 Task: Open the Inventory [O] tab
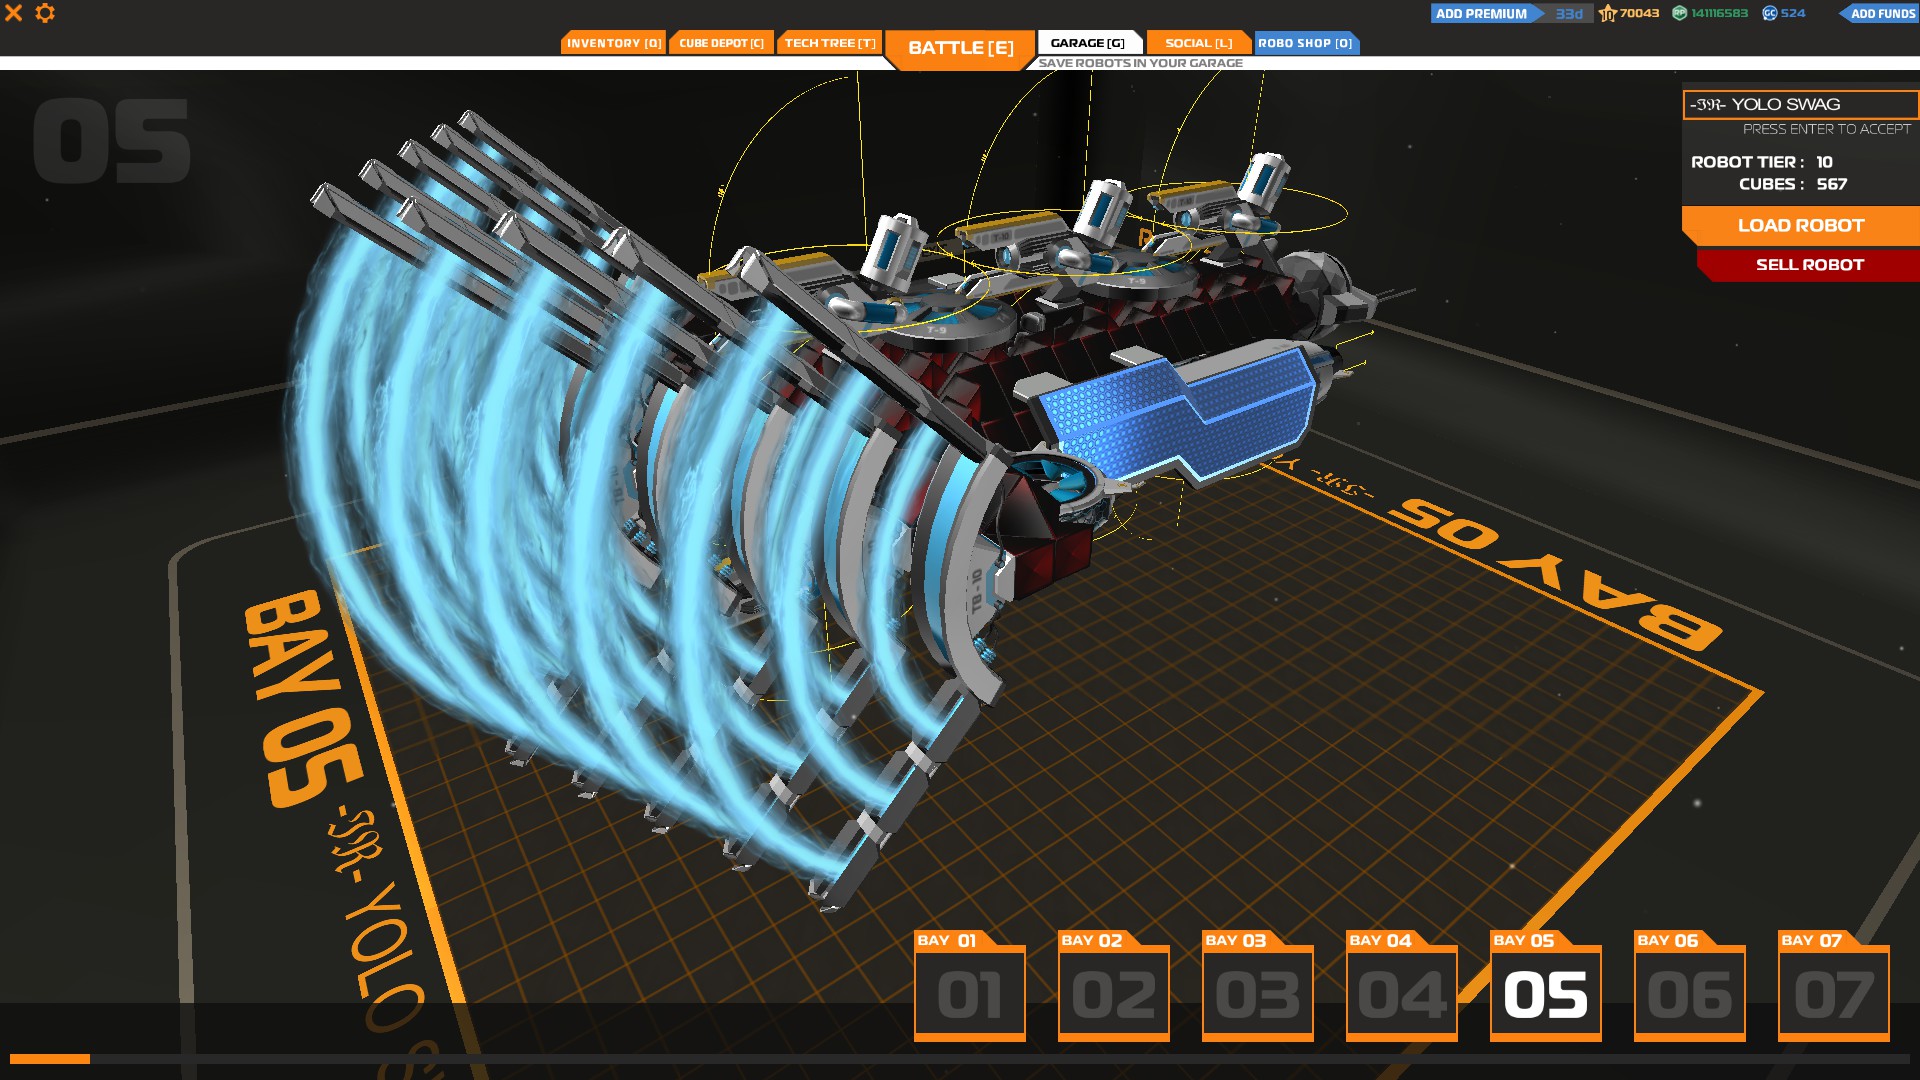[613, 43]
